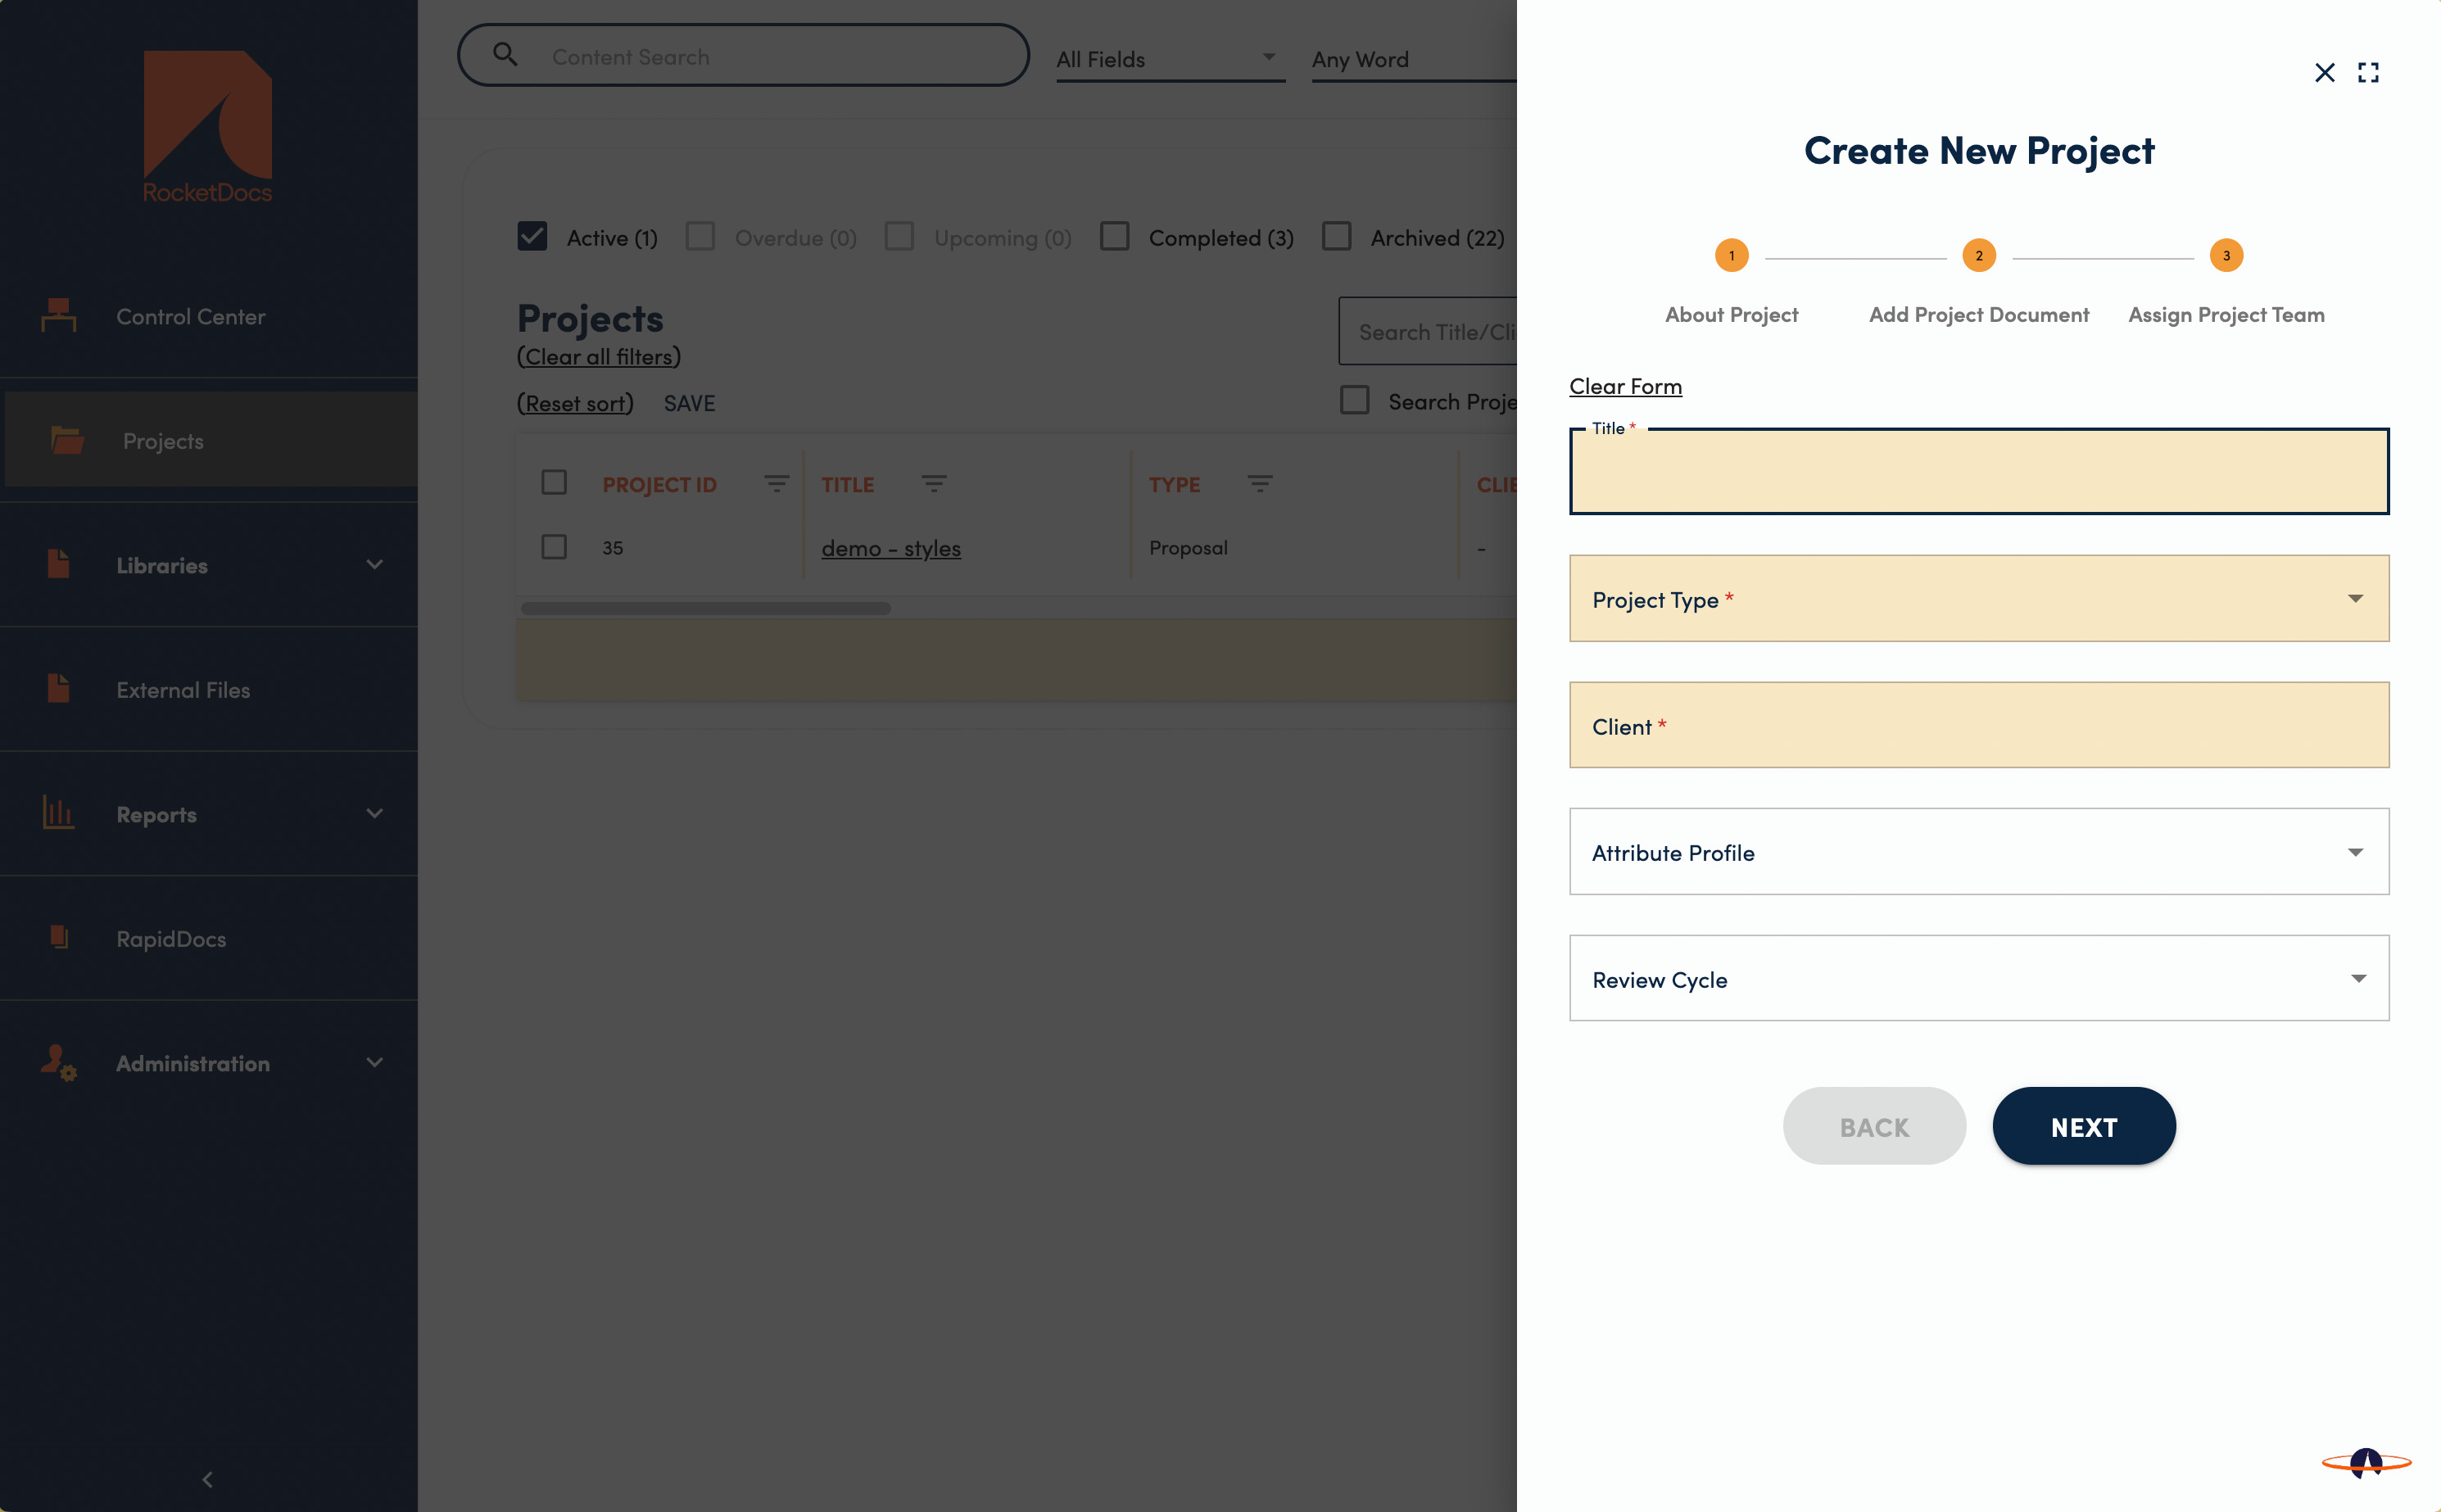The height and width of the screenshot is (1512, 2441).
Task: Click the horizontal table scrollbar
Action: tap(705, 608)
